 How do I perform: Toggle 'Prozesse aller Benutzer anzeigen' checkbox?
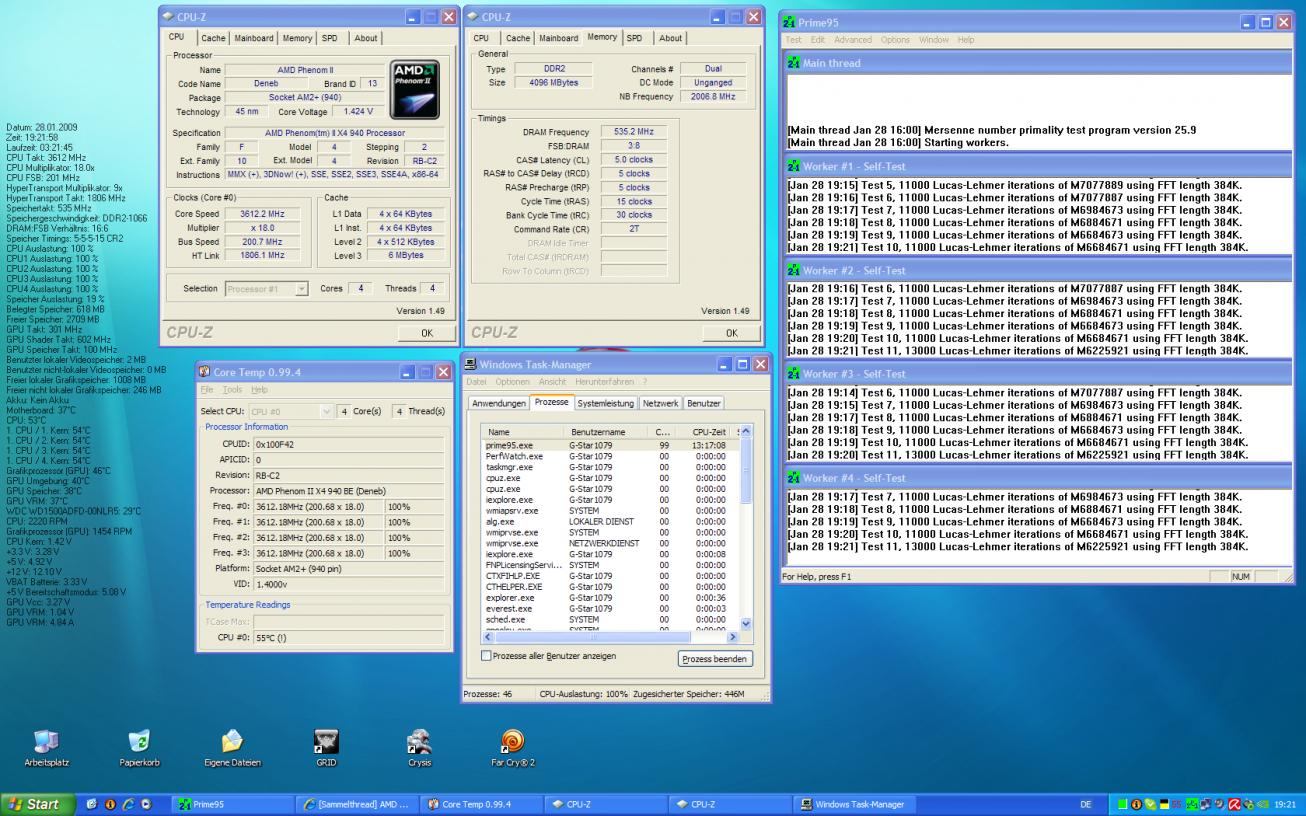487,656
